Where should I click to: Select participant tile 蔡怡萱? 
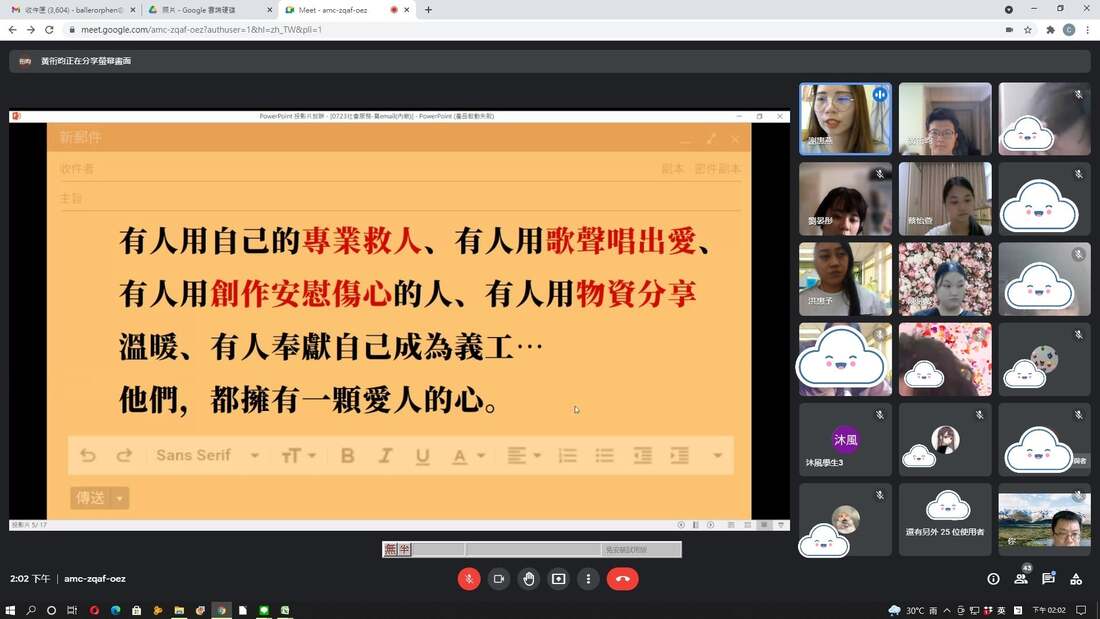945,199
